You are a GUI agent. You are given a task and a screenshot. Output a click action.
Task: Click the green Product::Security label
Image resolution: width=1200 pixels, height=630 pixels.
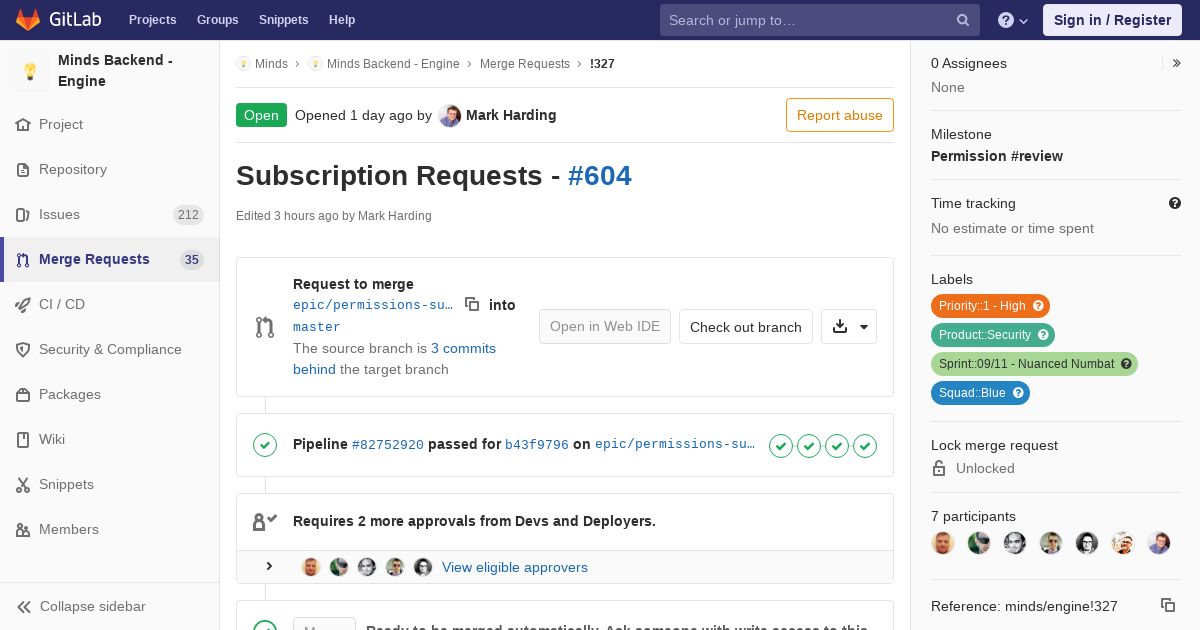point(993,335)
